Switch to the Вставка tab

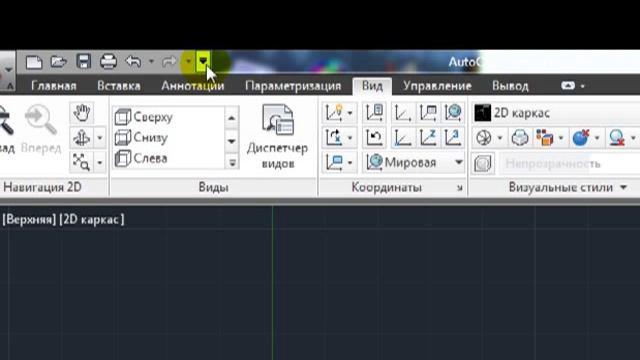(119, 86)
